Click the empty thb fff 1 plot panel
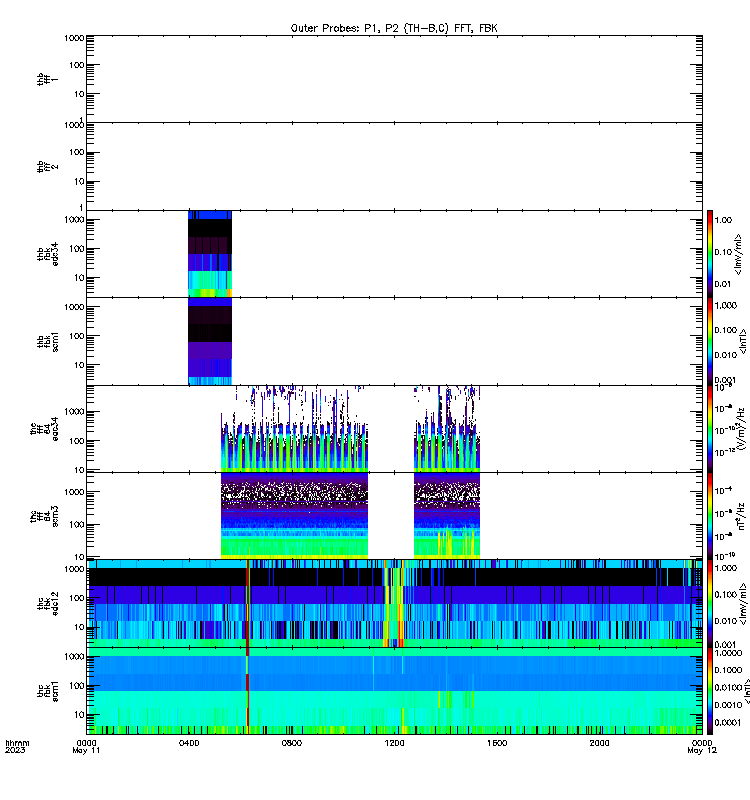Image resolution: width=750 pixels, height=800 pixels. 394,79
